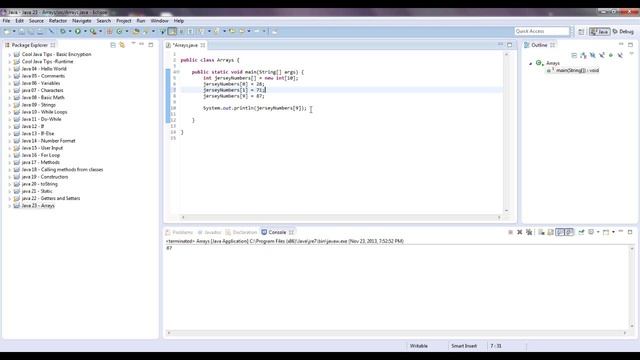The height and width of the screenshot is (360, 640).
Task: Select main(String[]) method in Outline
Action: pos(573,70)
